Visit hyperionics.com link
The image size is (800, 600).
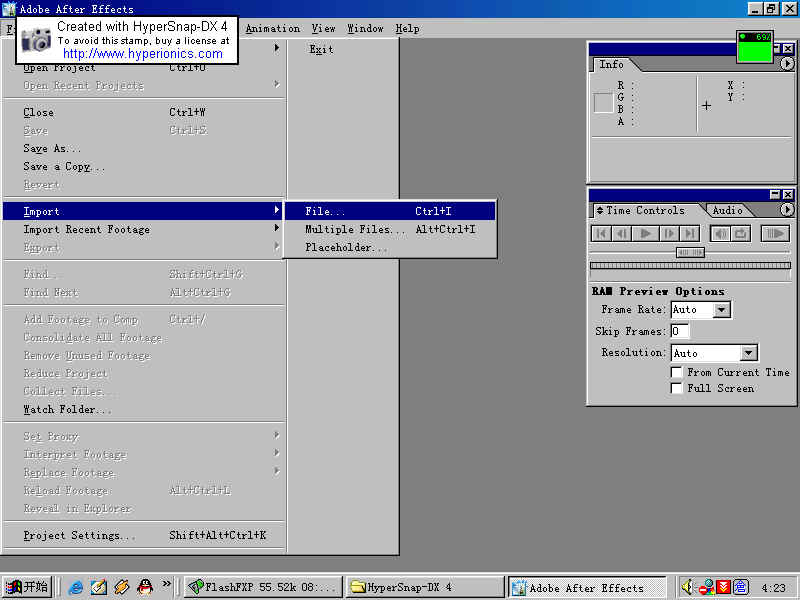point(143,54)
